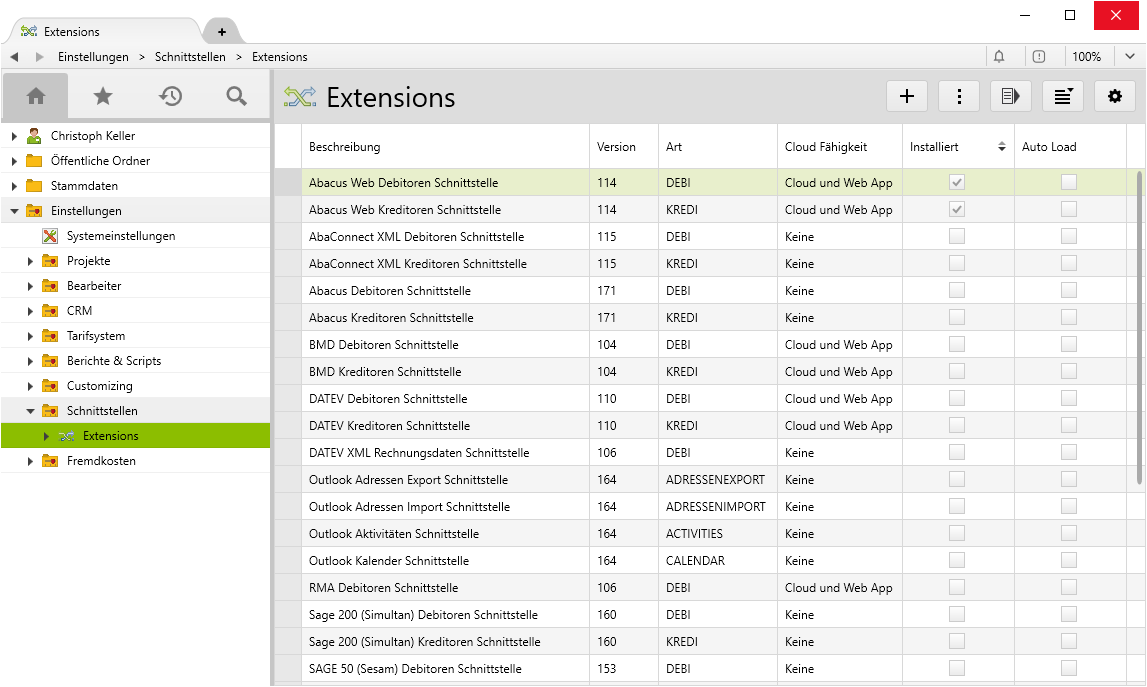Collapse the Einstellungen tree node
The height and width of the screenshot is (687, 1147).
[x=14, y=211]
